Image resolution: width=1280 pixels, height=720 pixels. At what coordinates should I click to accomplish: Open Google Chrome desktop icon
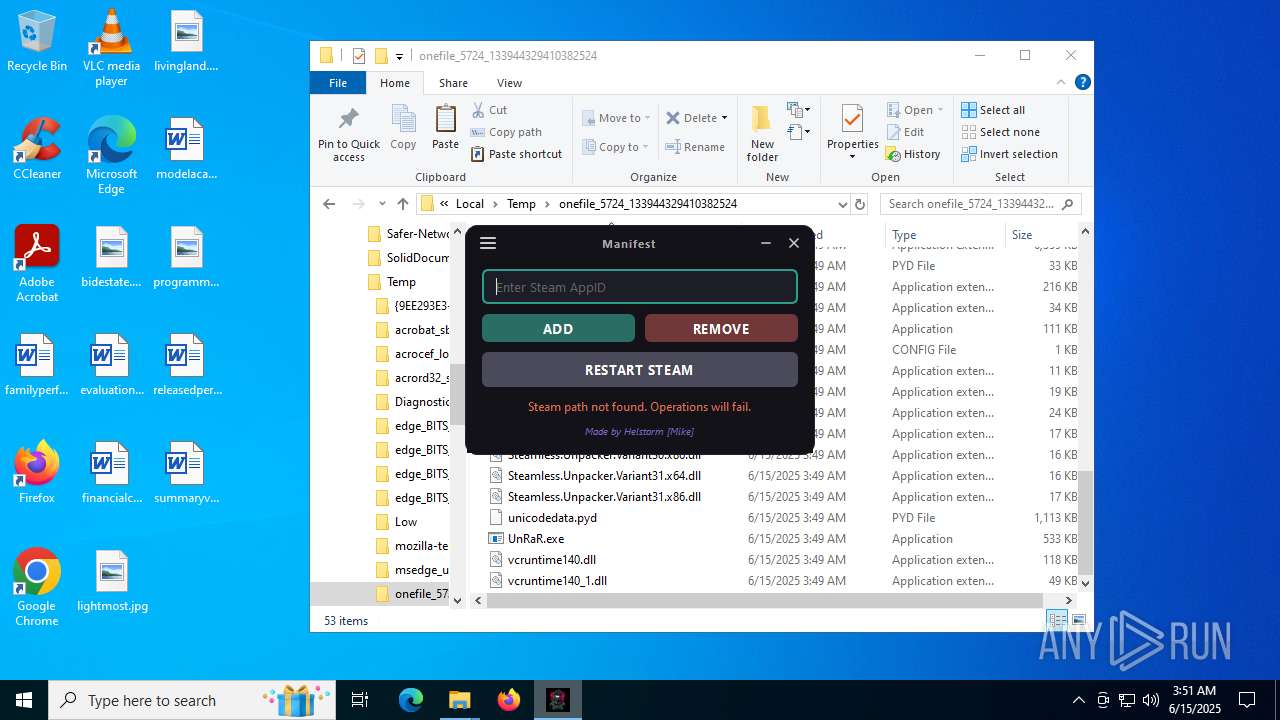tap(37, 588)
